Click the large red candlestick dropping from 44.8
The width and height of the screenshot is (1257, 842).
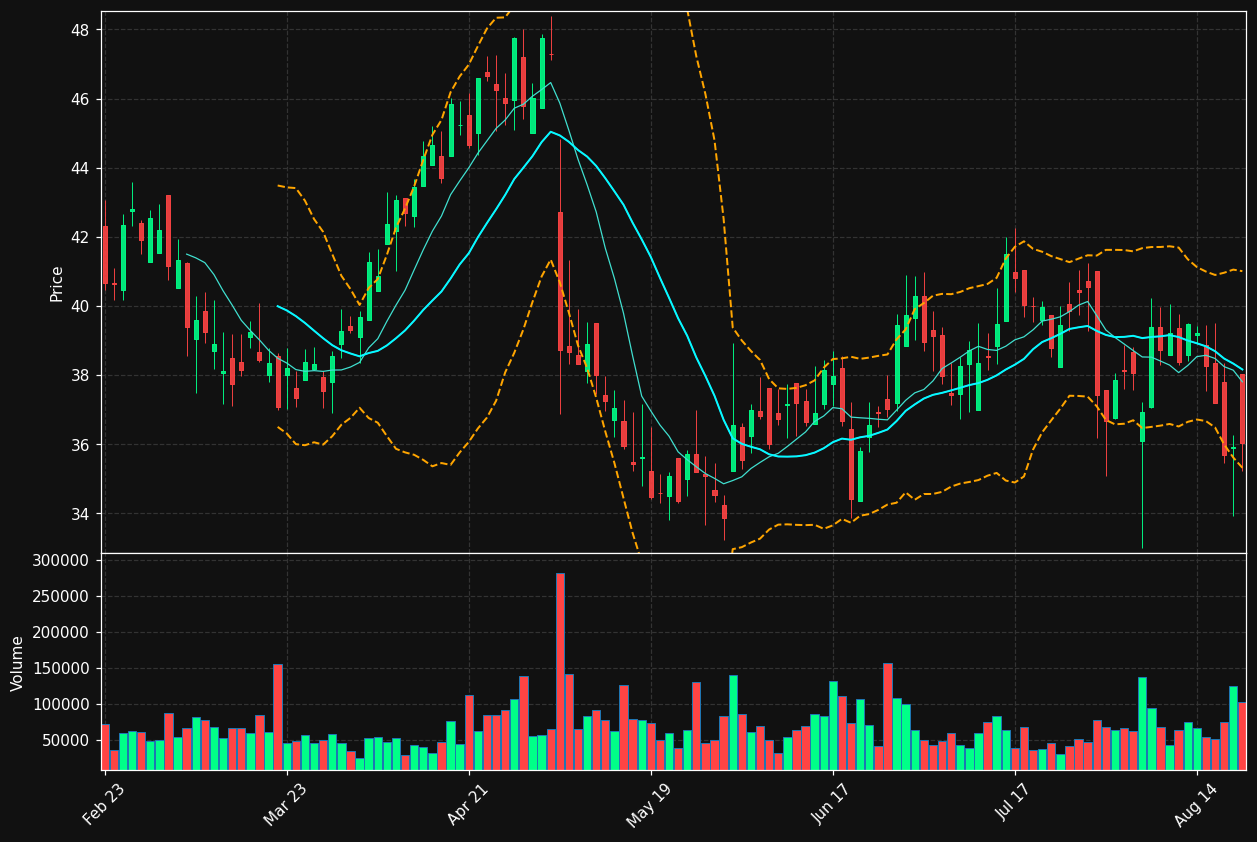click(560, 281)
